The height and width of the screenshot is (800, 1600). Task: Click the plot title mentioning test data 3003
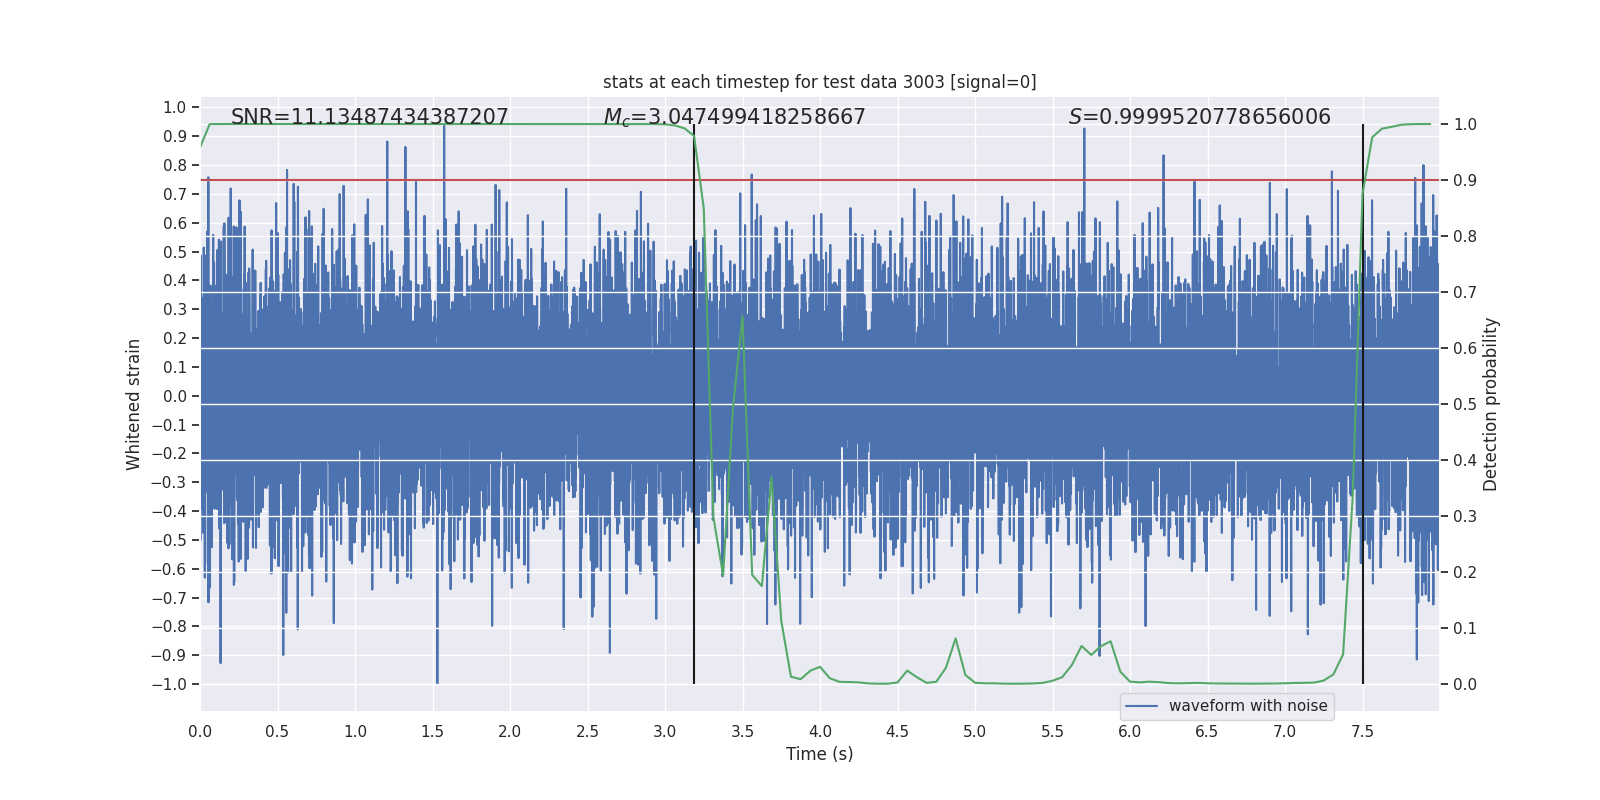[819, 82]
